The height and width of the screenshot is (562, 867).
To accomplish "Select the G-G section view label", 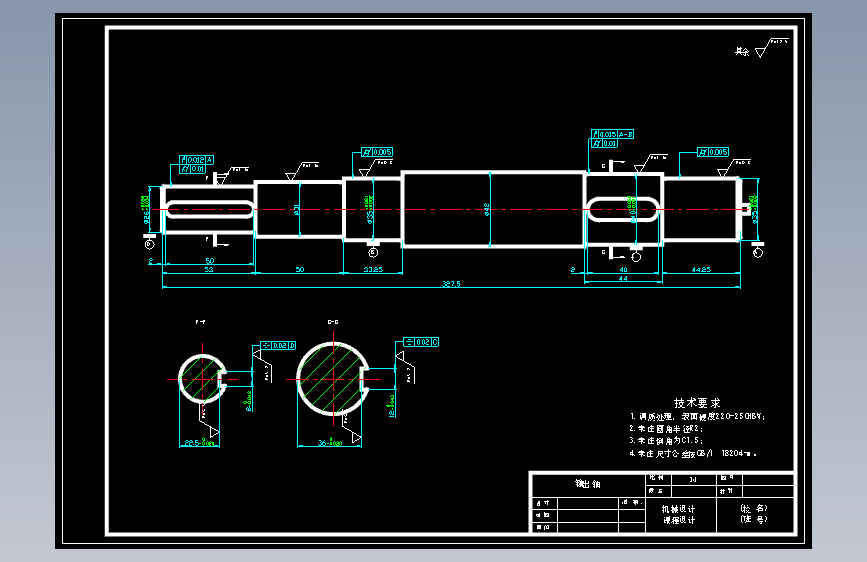I will coord(333,322).
